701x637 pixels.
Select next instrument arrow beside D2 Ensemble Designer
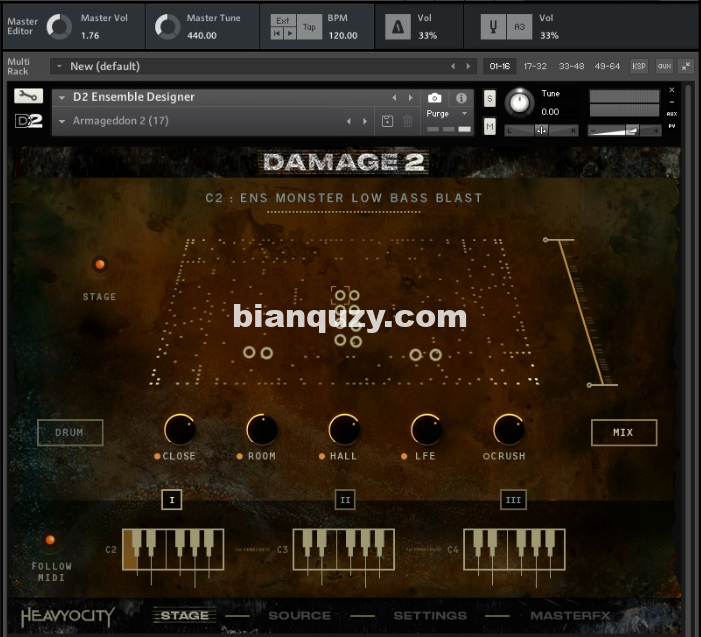(x=410, y=97)
